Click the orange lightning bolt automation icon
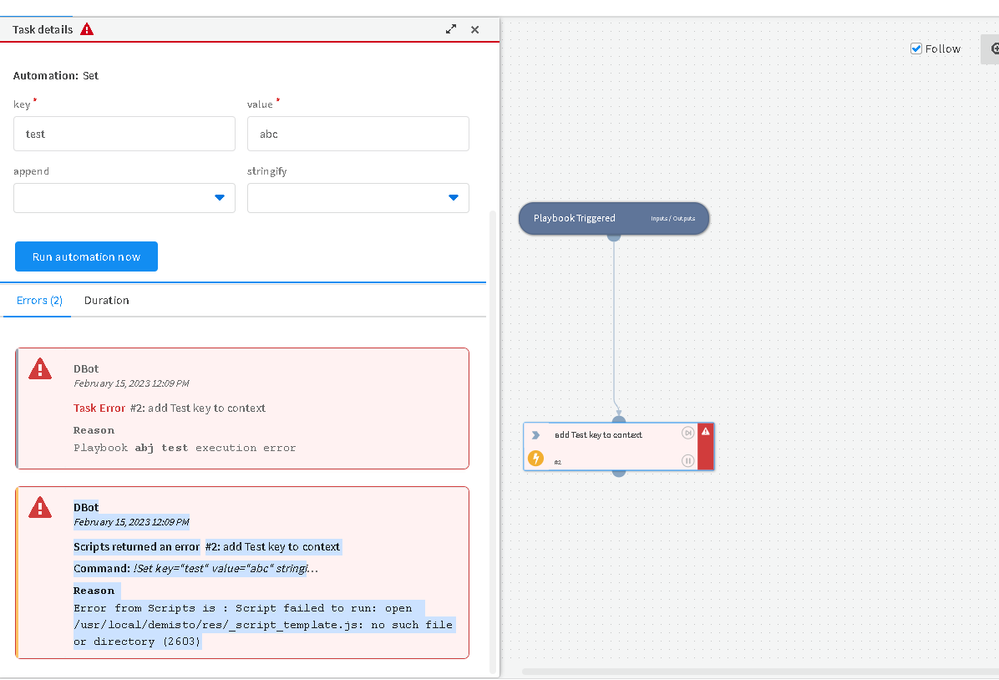Viewport: 999px width, 680px height. [x=536, y=459]
